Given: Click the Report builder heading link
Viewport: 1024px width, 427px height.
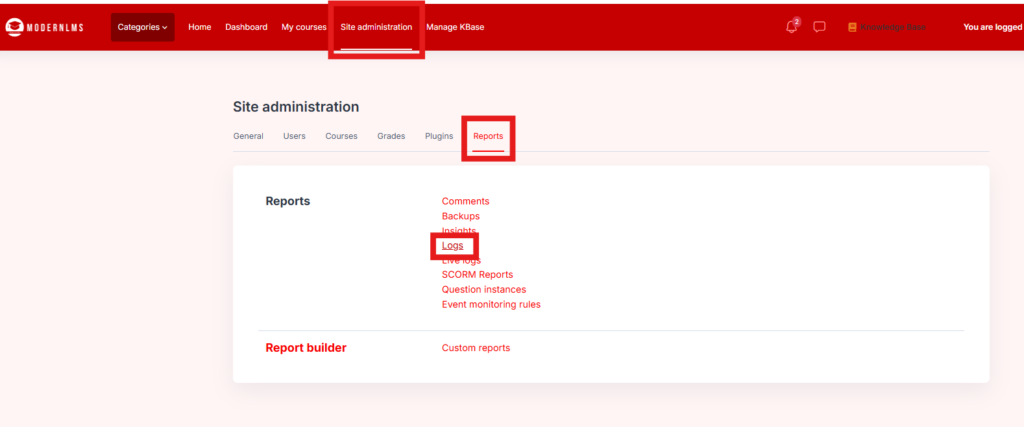Looking at the screenshot, I should coord(306,348).
